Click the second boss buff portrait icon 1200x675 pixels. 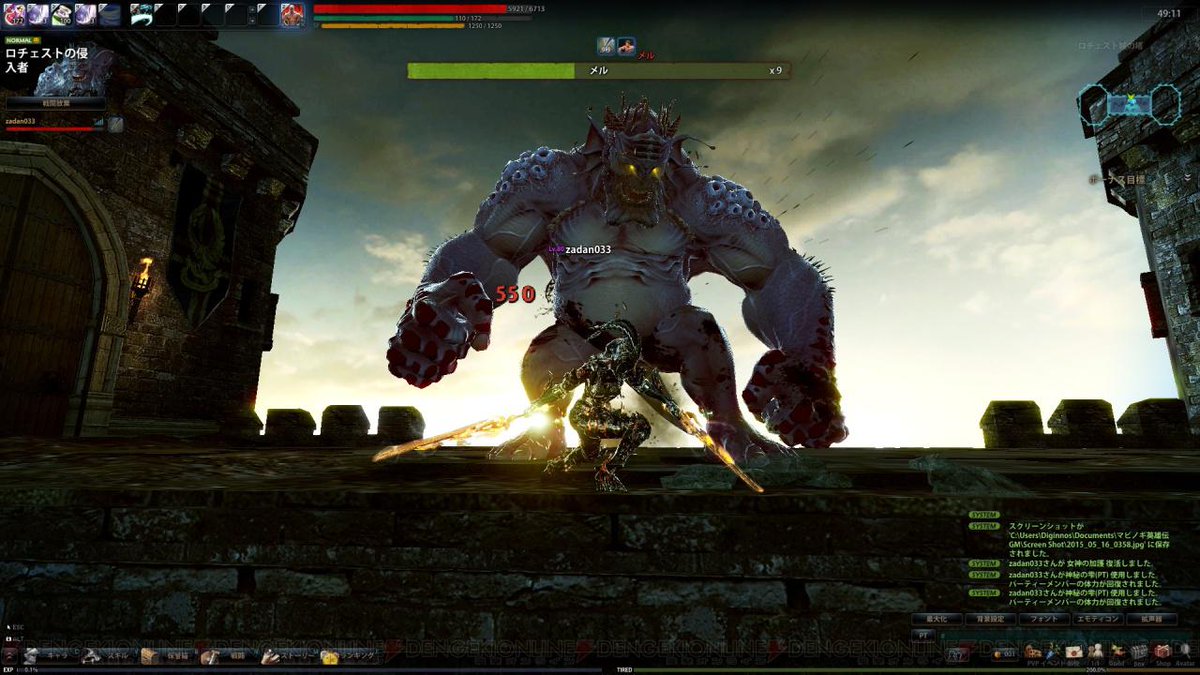pos(625,45)
